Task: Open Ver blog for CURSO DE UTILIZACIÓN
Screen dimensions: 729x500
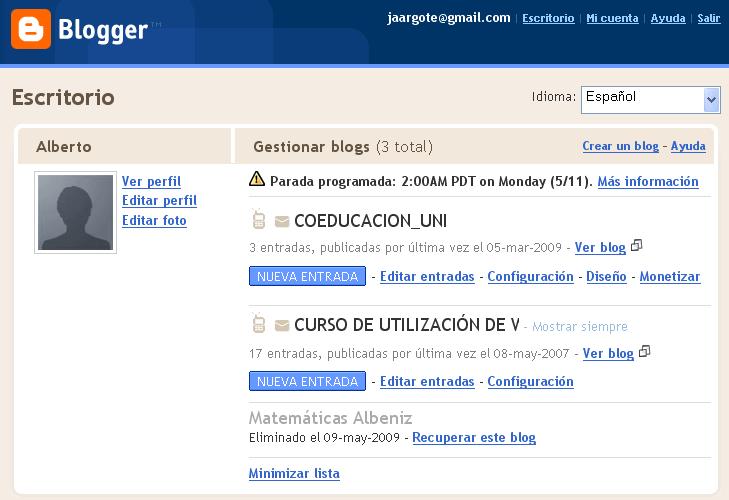Action: [x=608, y=353]
